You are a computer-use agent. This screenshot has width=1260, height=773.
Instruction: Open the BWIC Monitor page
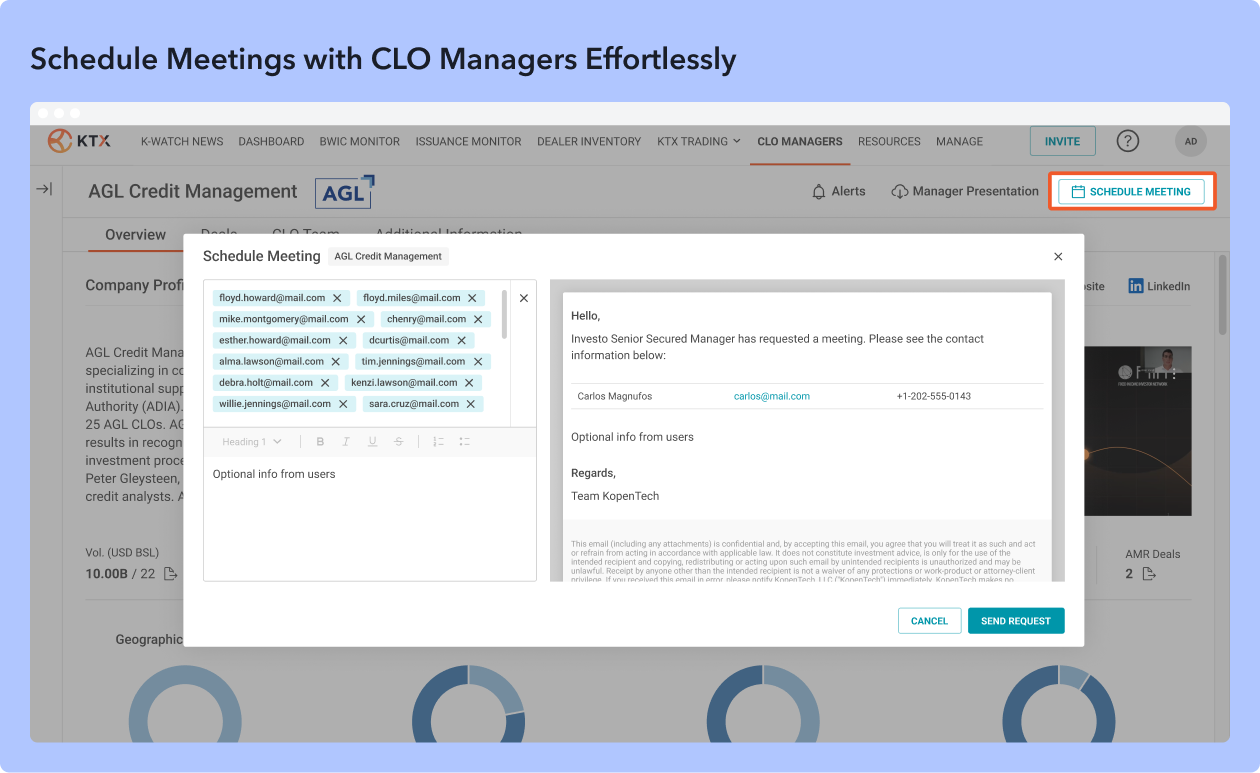pos(359,141)
